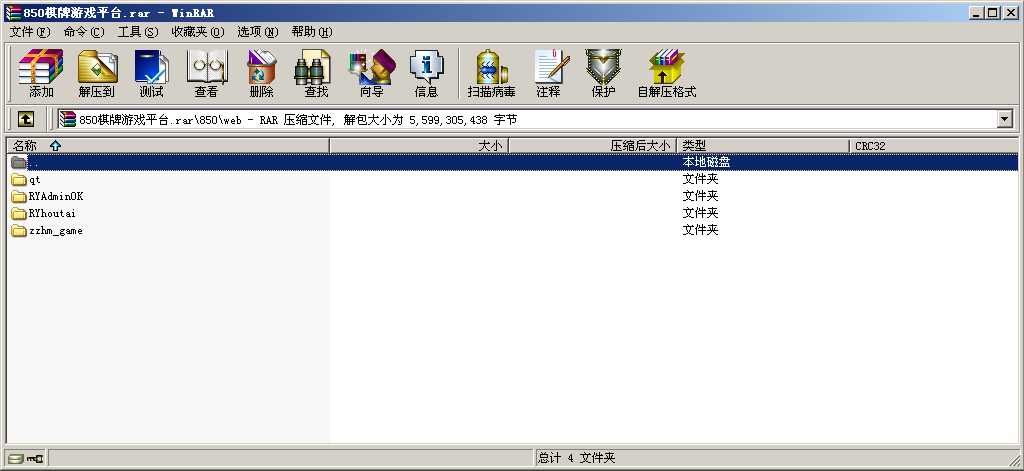1024x471 pixels.
Task: Sort by 大小 column header
Action: [x=419, y=146]
